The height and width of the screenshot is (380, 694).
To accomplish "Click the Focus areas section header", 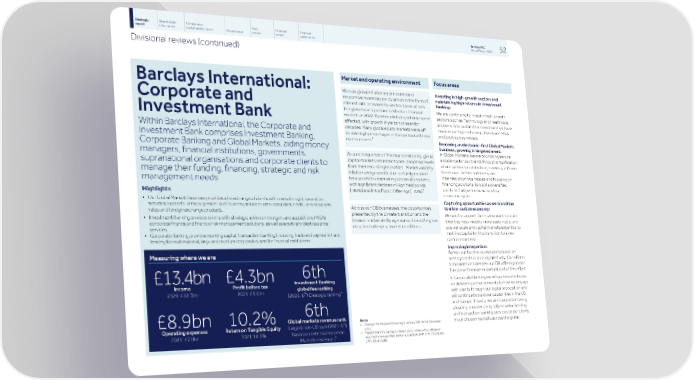I will coord(446,84).
